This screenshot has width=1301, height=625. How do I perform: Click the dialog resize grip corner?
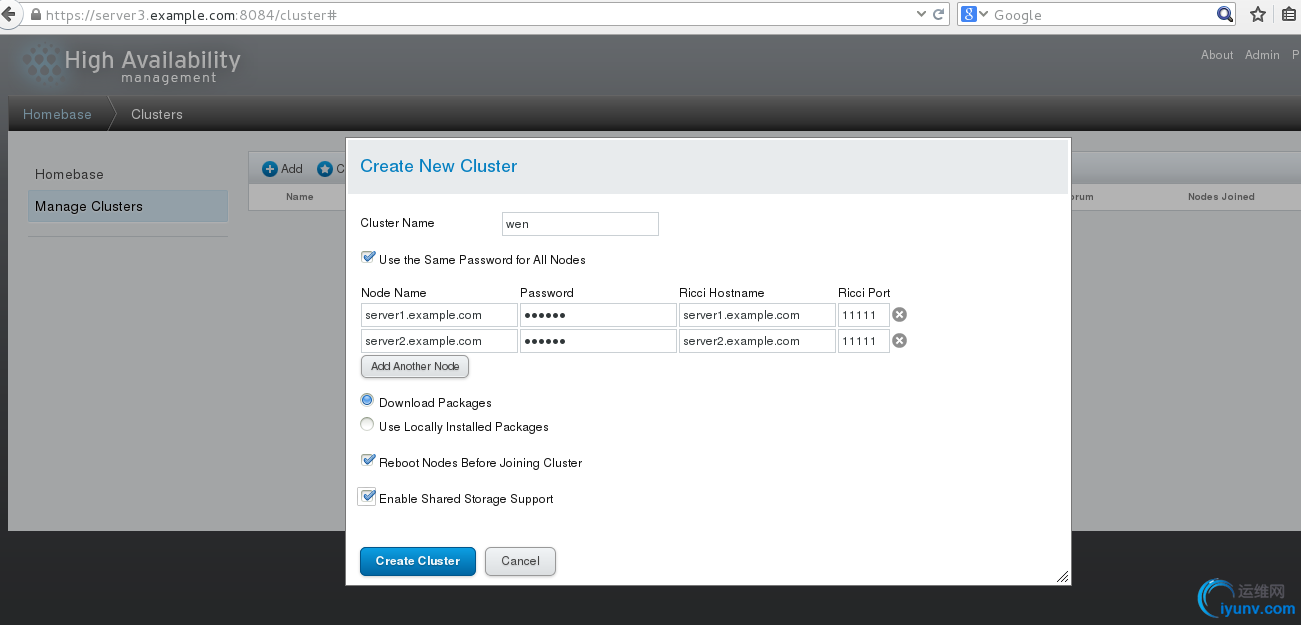point(1062,577)
